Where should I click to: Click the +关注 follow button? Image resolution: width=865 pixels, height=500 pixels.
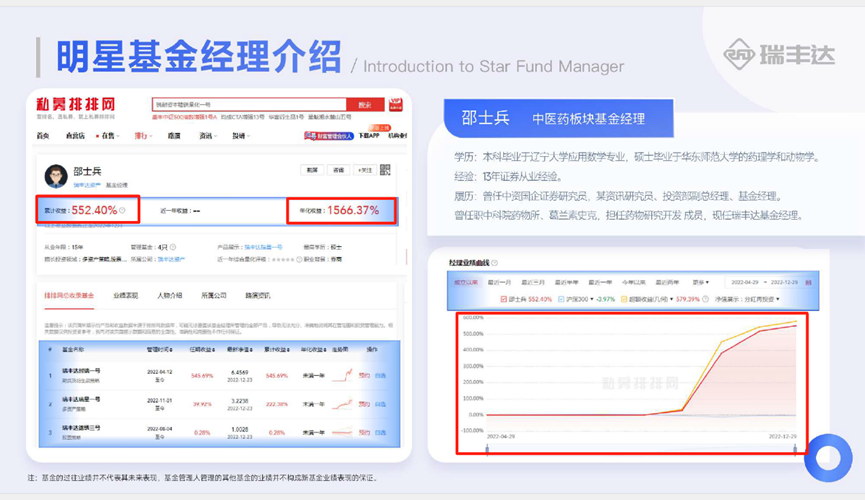[x=365, y=170]
